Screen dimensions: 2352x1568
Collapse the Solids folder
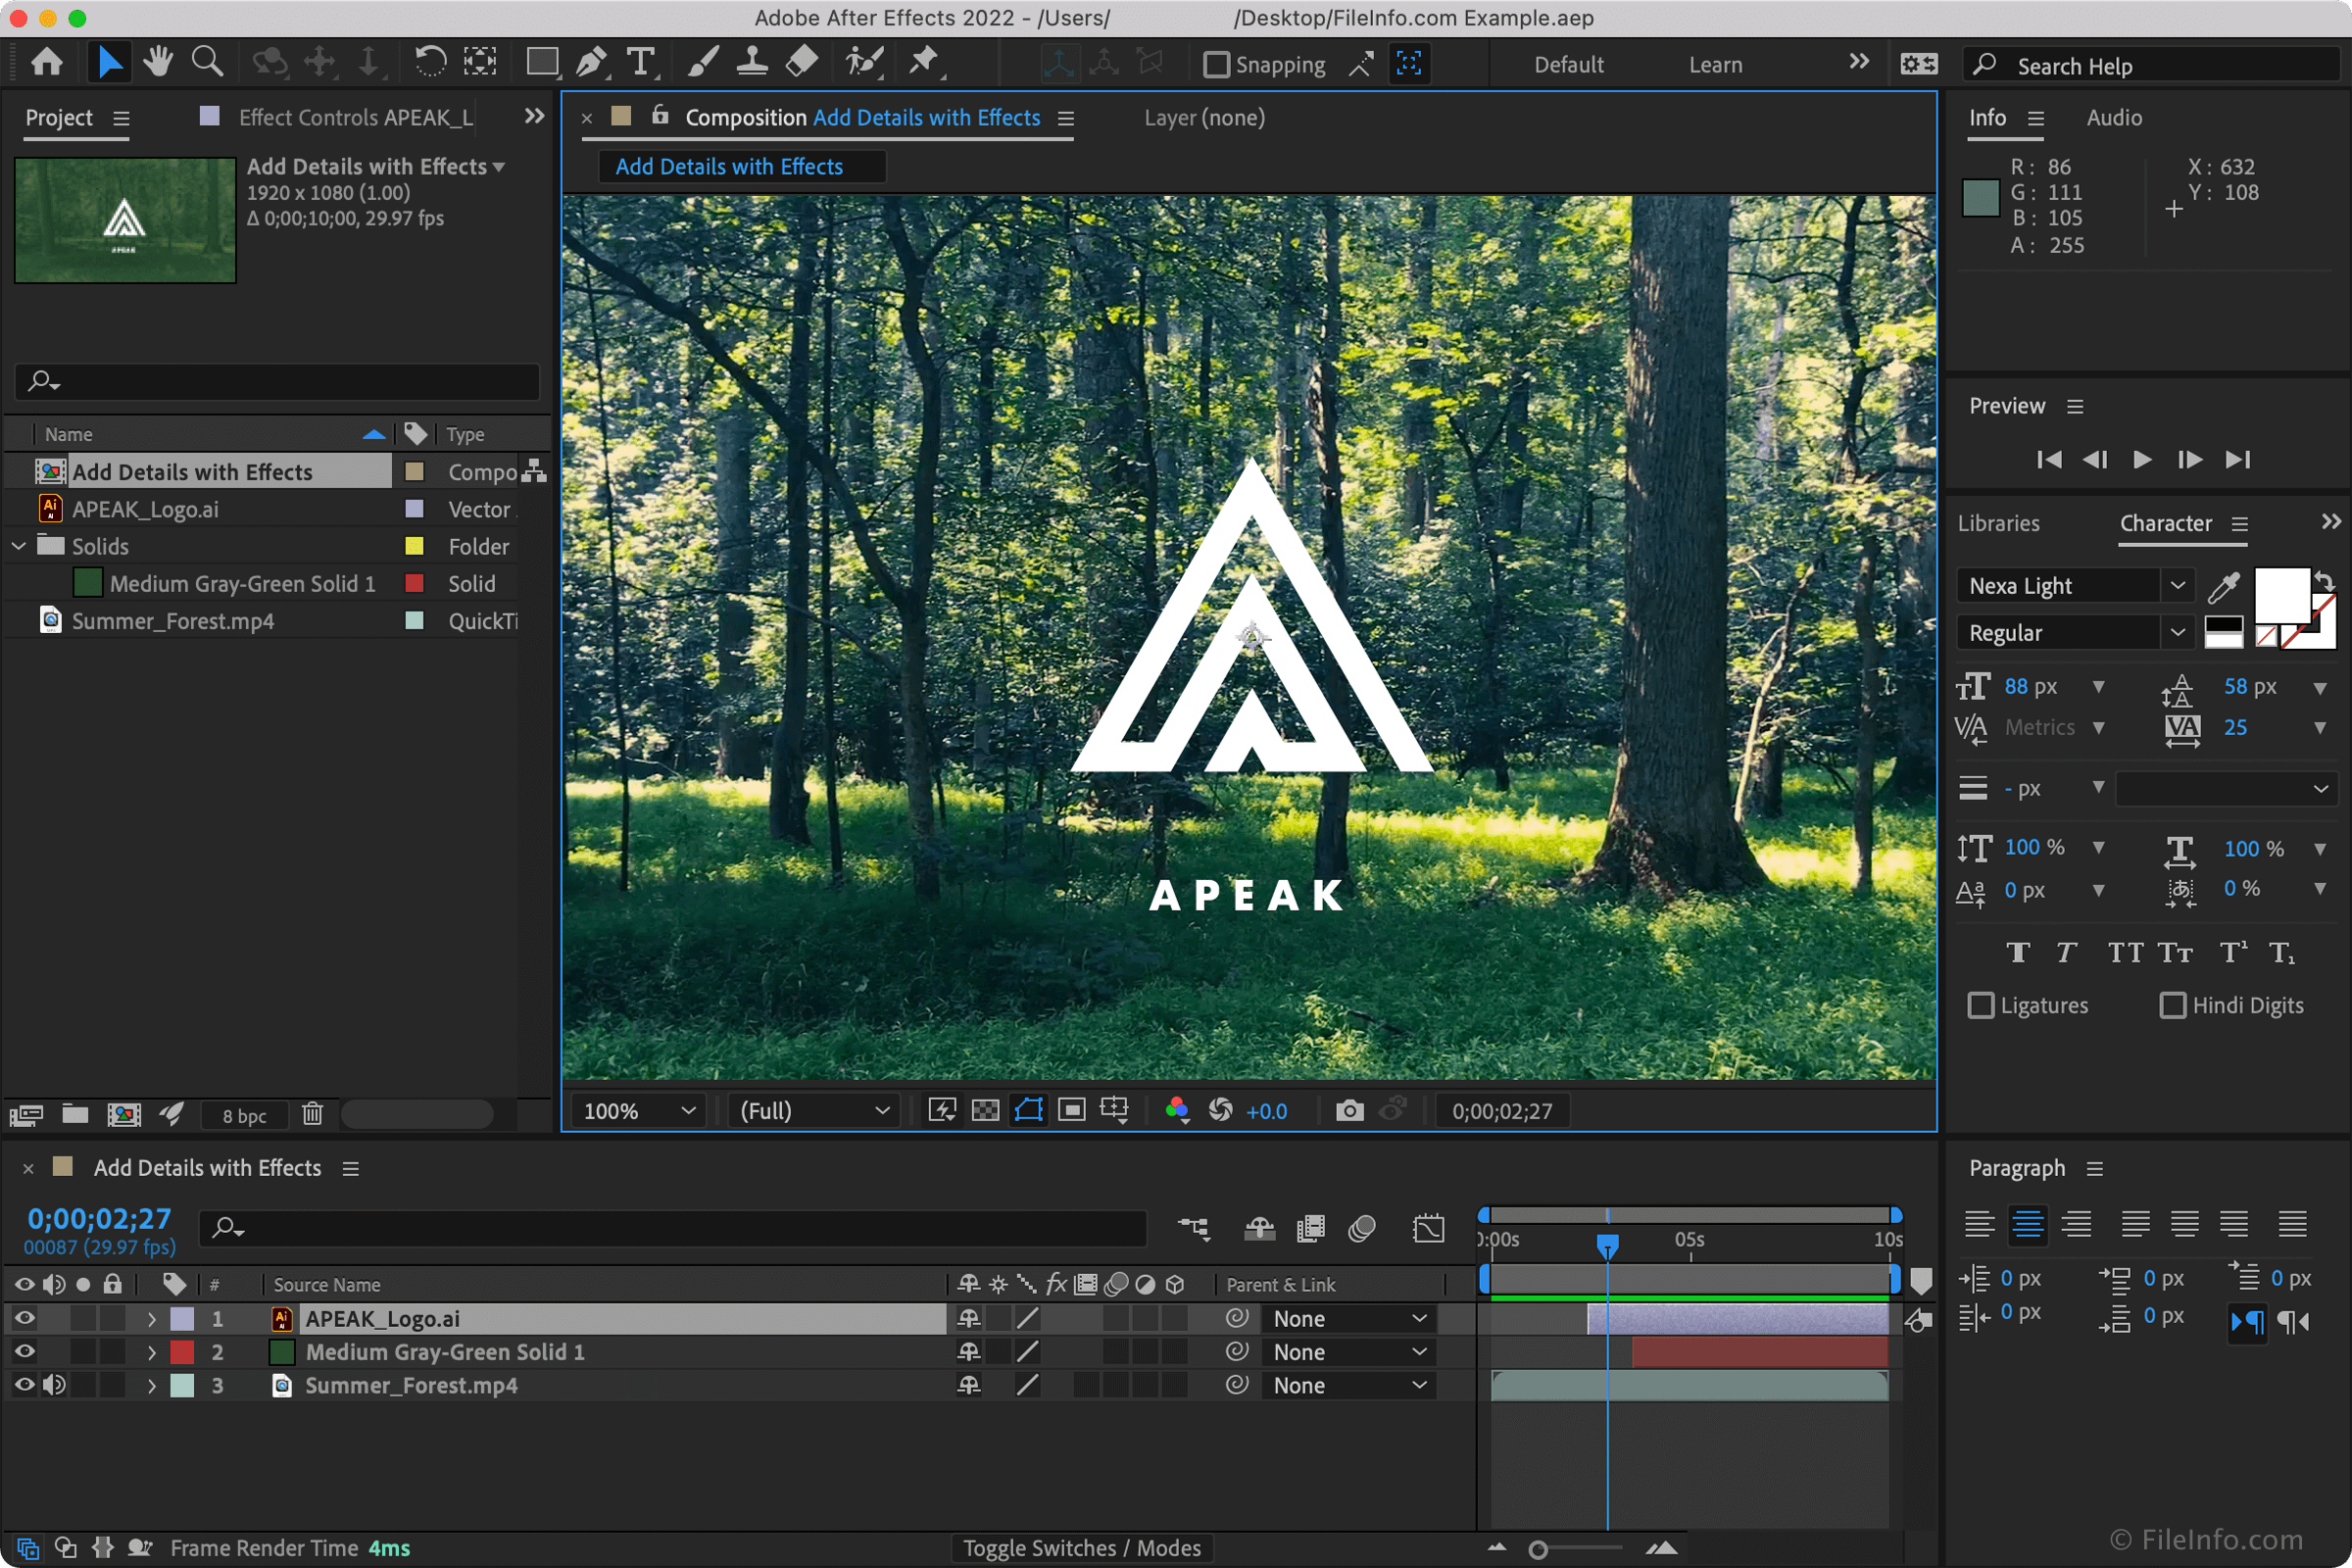(19, 546)
